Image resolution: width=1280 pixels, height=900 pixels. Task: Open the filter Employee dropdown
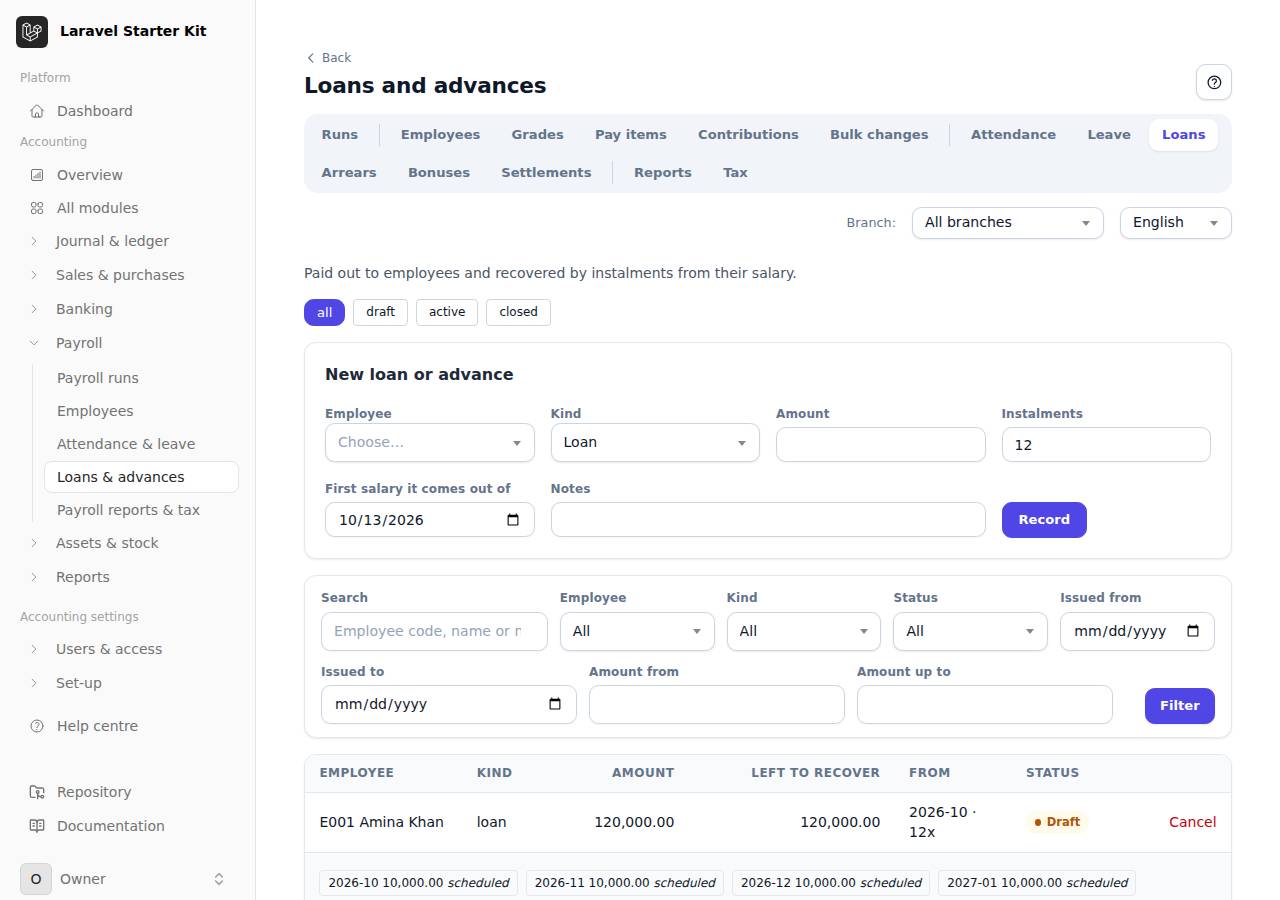[x=637, y=631]
